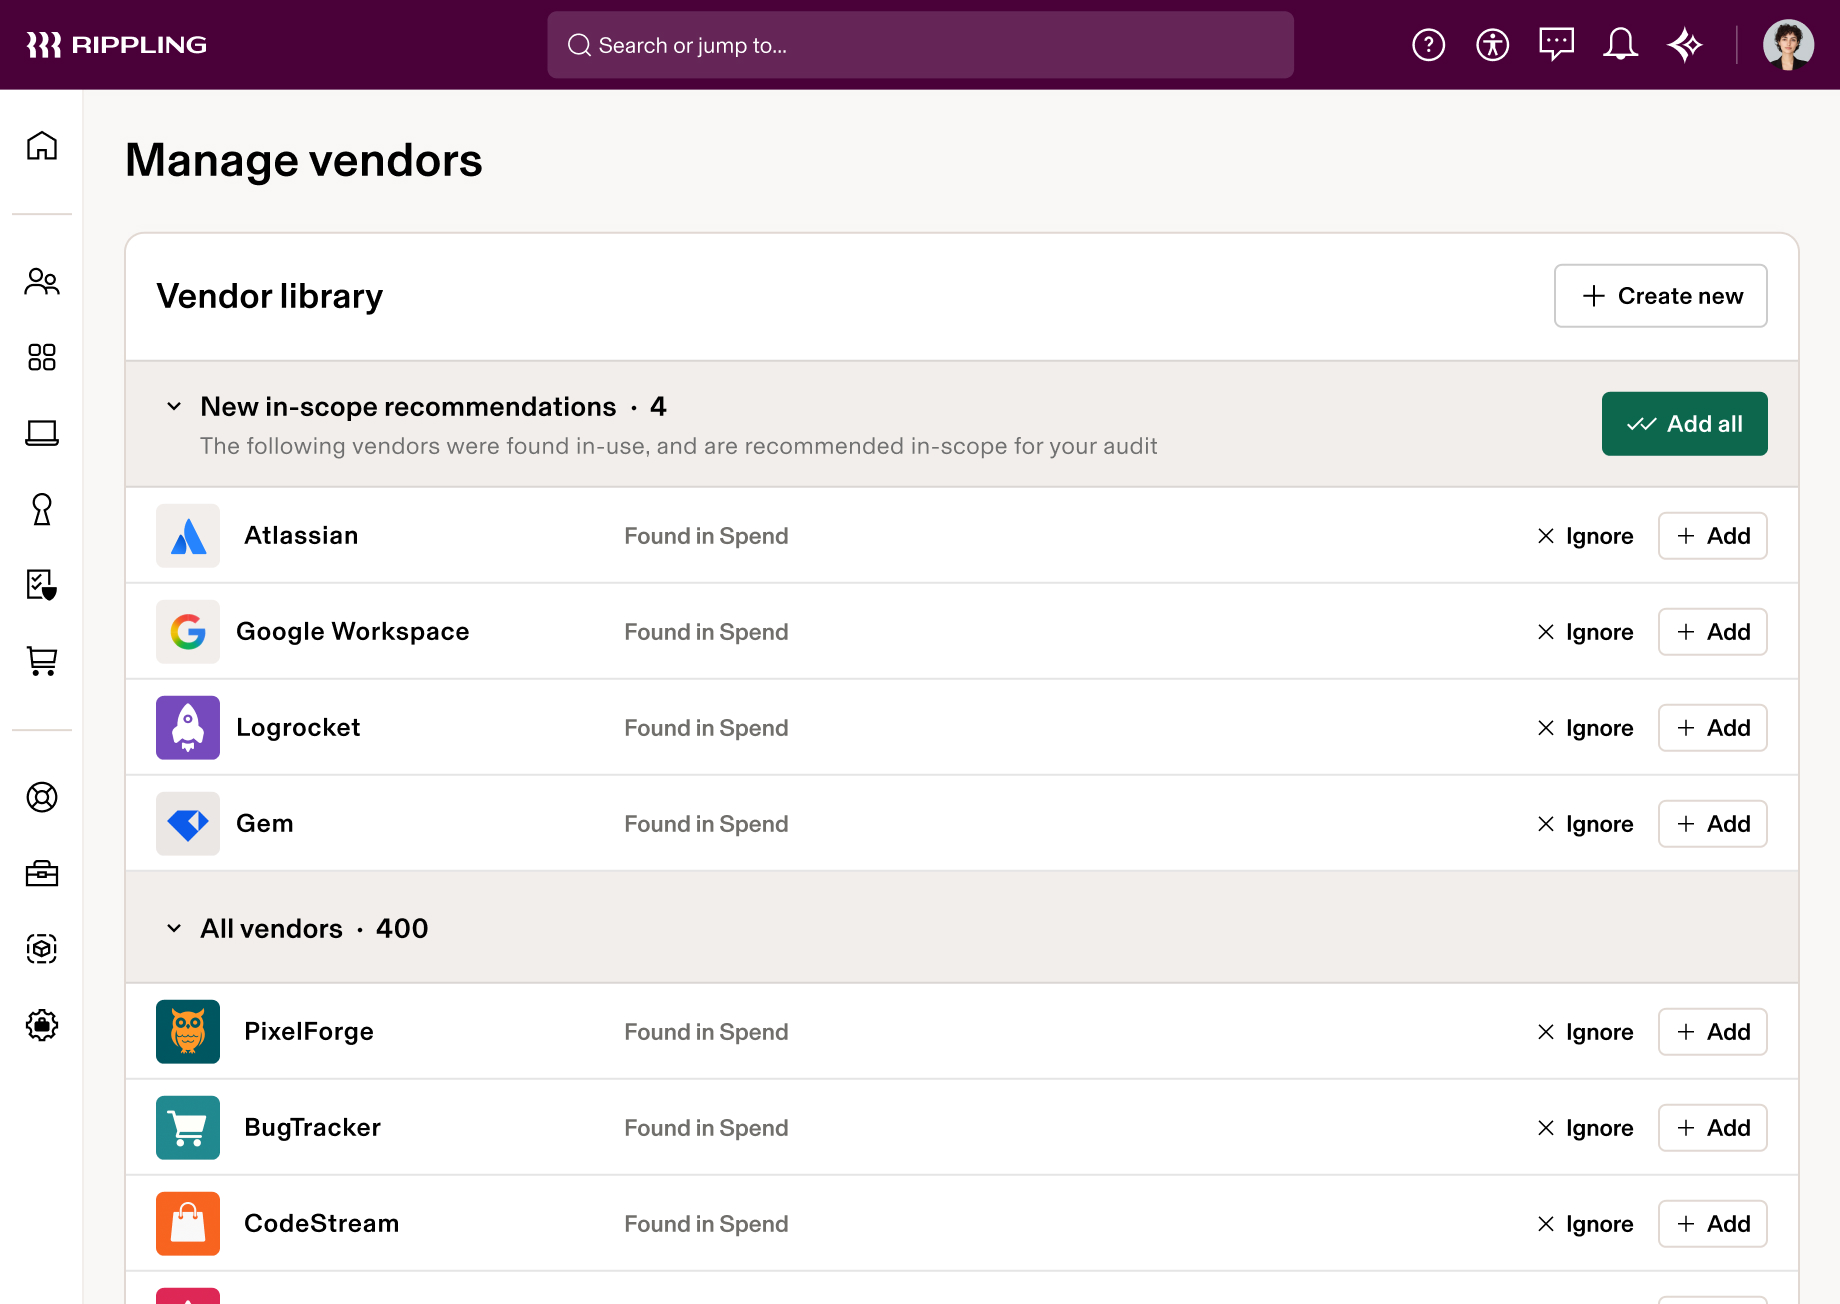Image resolution: width=1840 pixels, height=1304 pixels.
Task: Collapse the All vendors list
Action: (x=173, y=928)
